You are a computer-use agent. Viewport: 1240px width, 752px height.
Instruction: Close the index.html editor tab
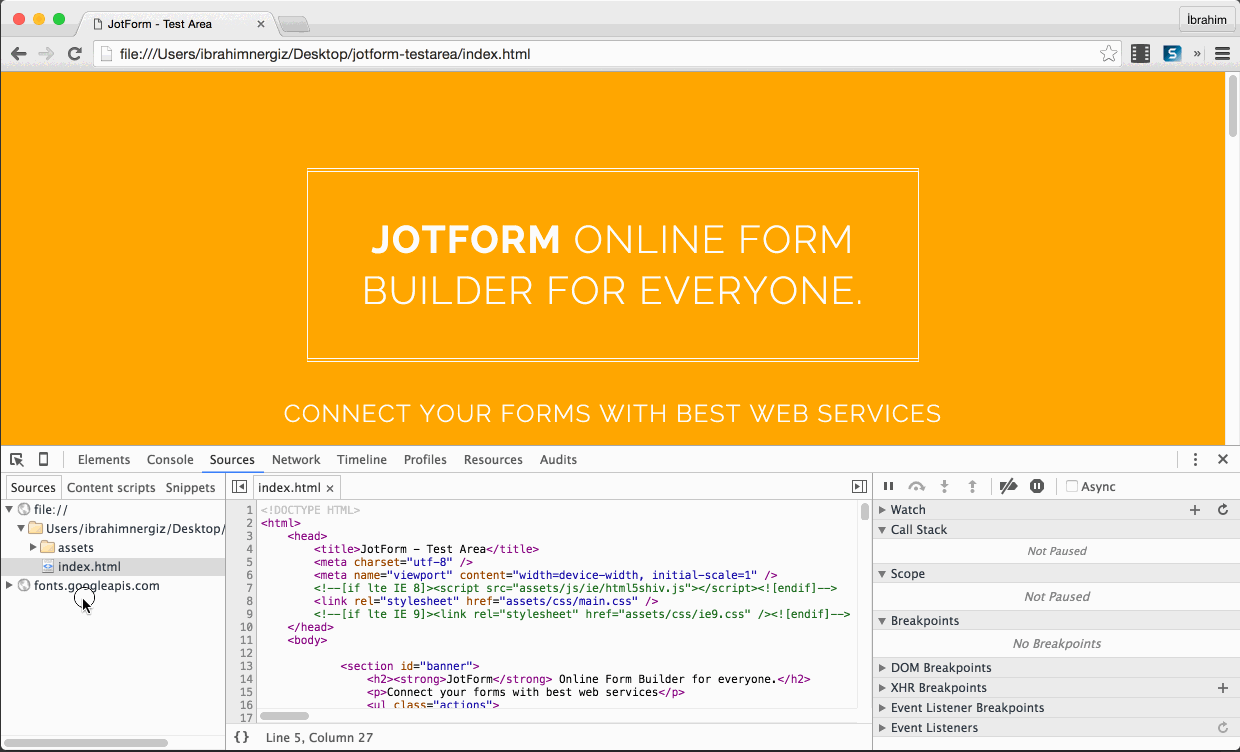click(x=330, y=488)
